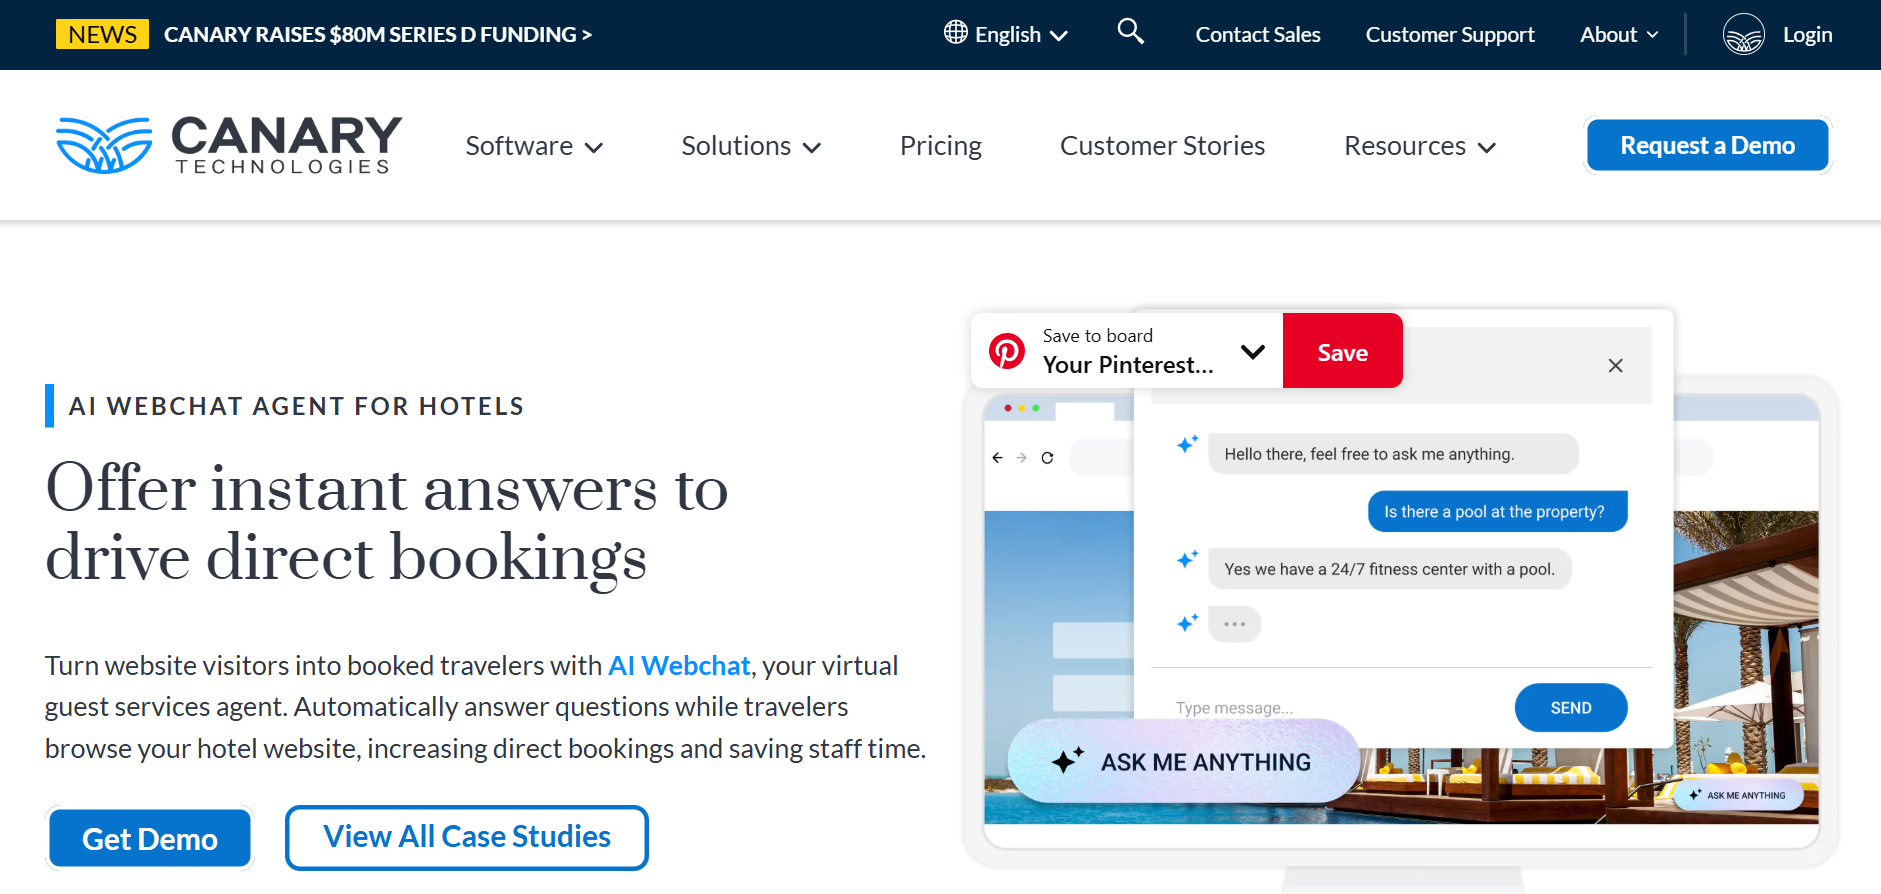Viewport: 1881px width, 894px height.
Task: Click sparkle icon beside 'Hello there' message
Action: tap(1187, 444)
